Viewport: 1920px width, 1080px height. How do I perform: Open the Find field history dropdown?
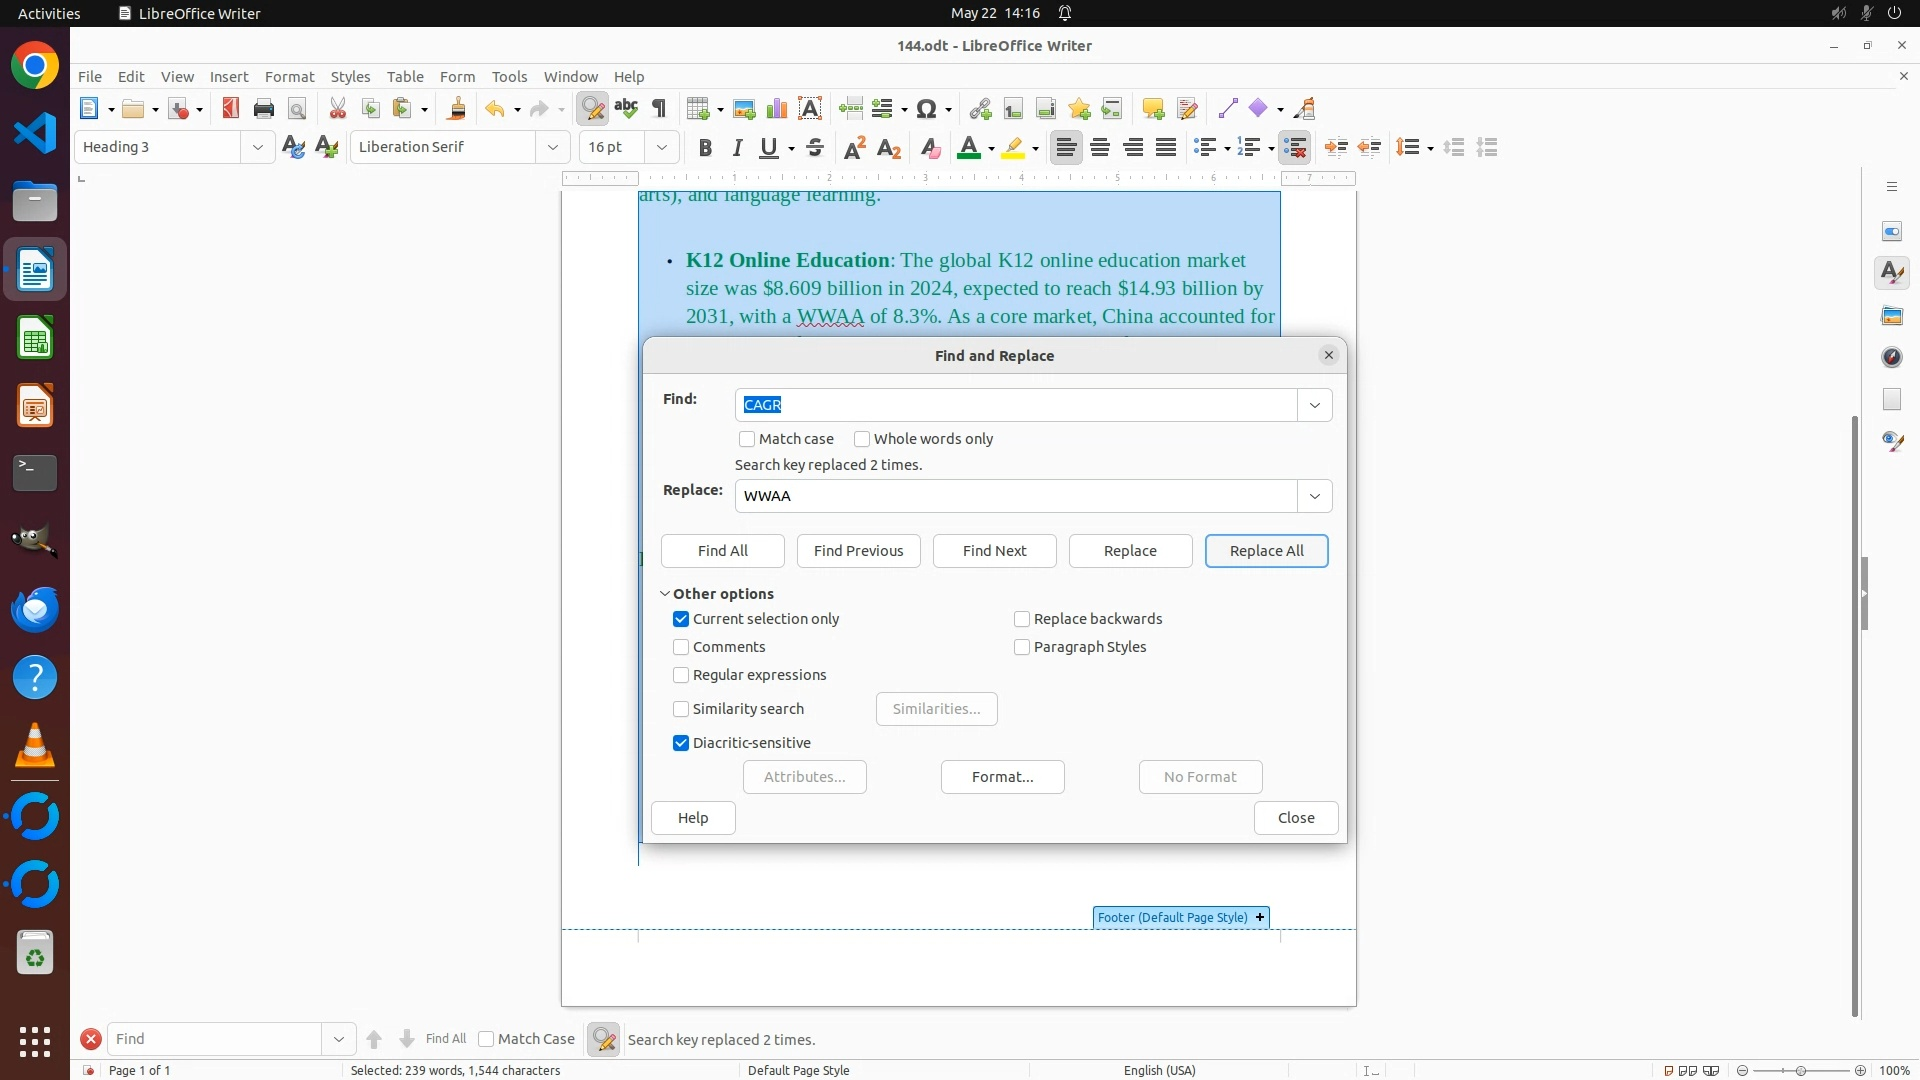[1314, 405]
